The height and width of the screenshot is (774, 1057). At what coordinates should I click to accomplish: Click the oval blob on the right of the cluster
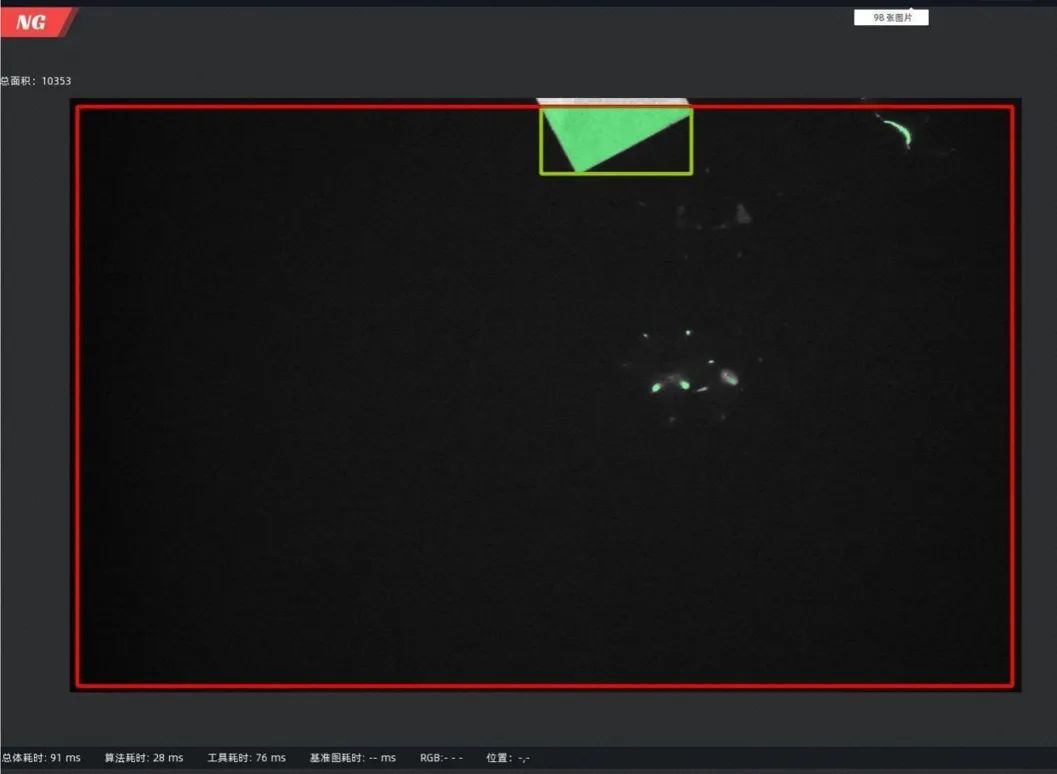(729, 377)
